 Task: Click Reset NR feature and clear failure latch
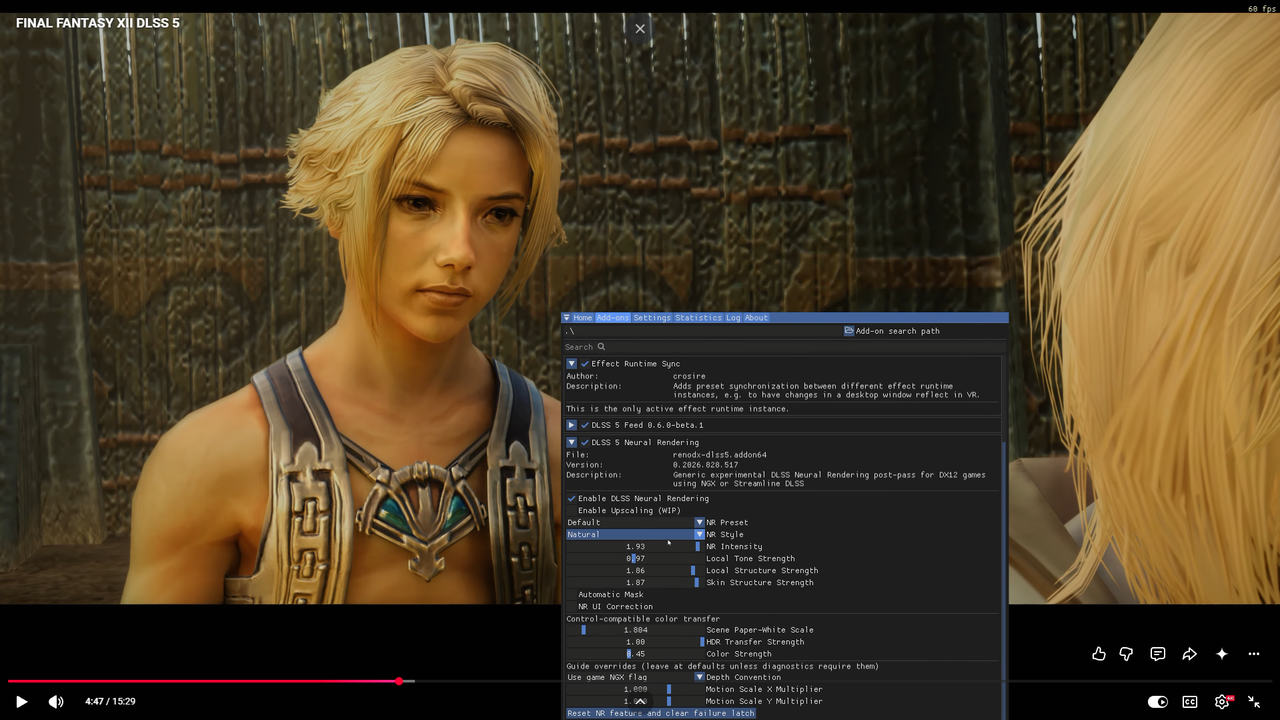[x=661, y=713]
